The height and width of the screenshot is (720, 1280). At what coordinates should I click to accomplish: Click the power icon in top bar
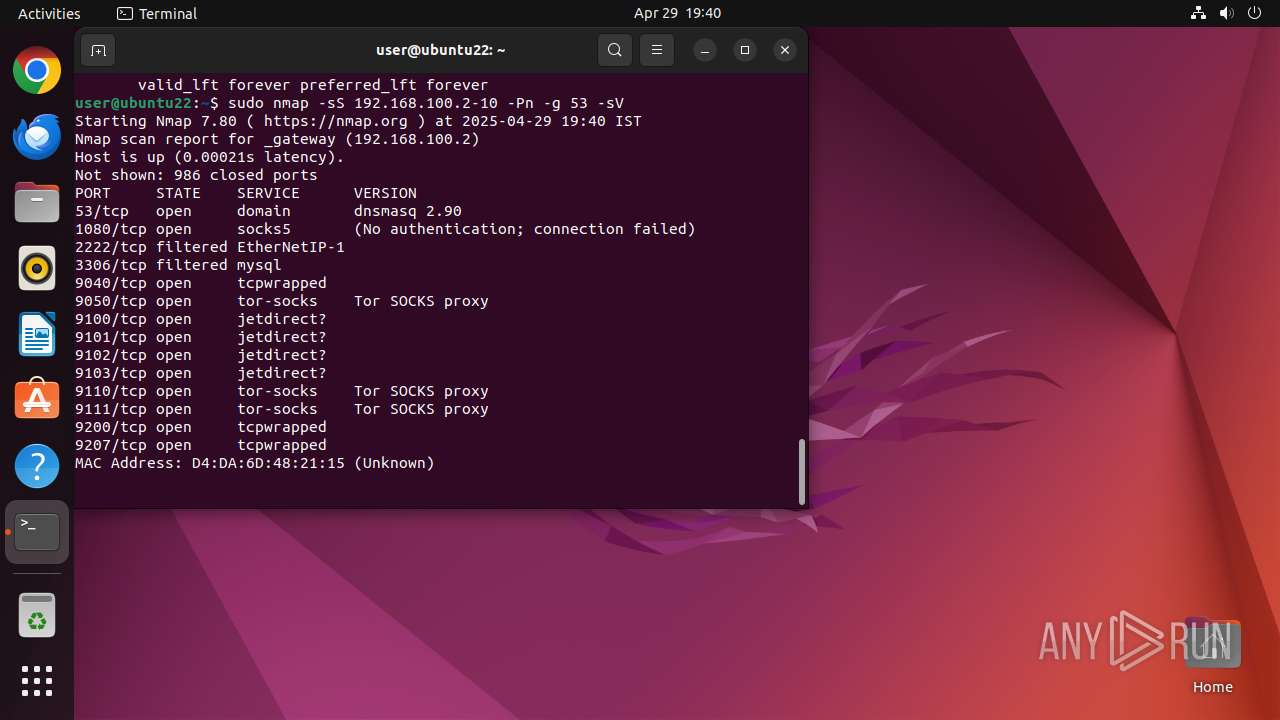(x=1255, y=13)
